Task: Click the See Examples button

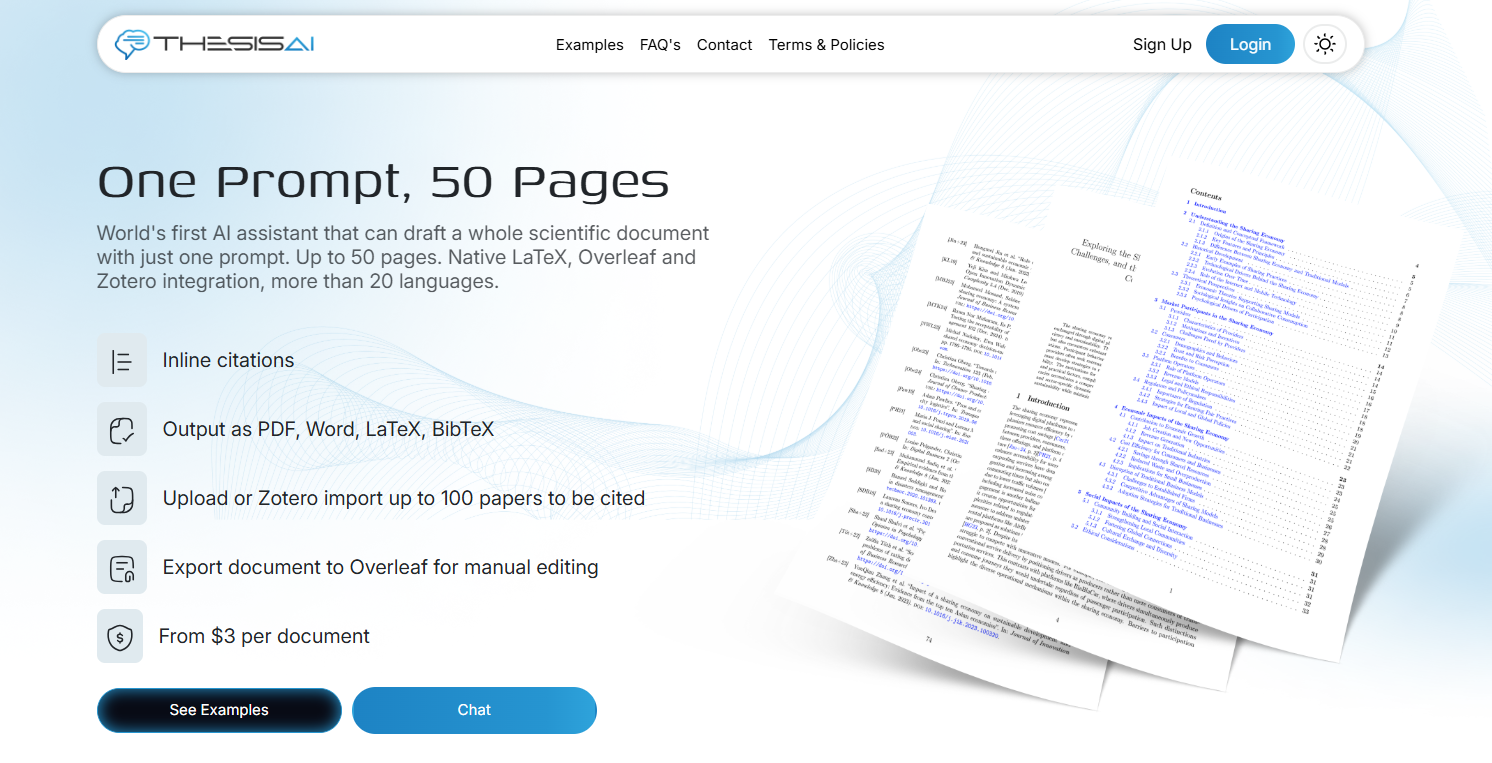Action: tap(219, 710)
